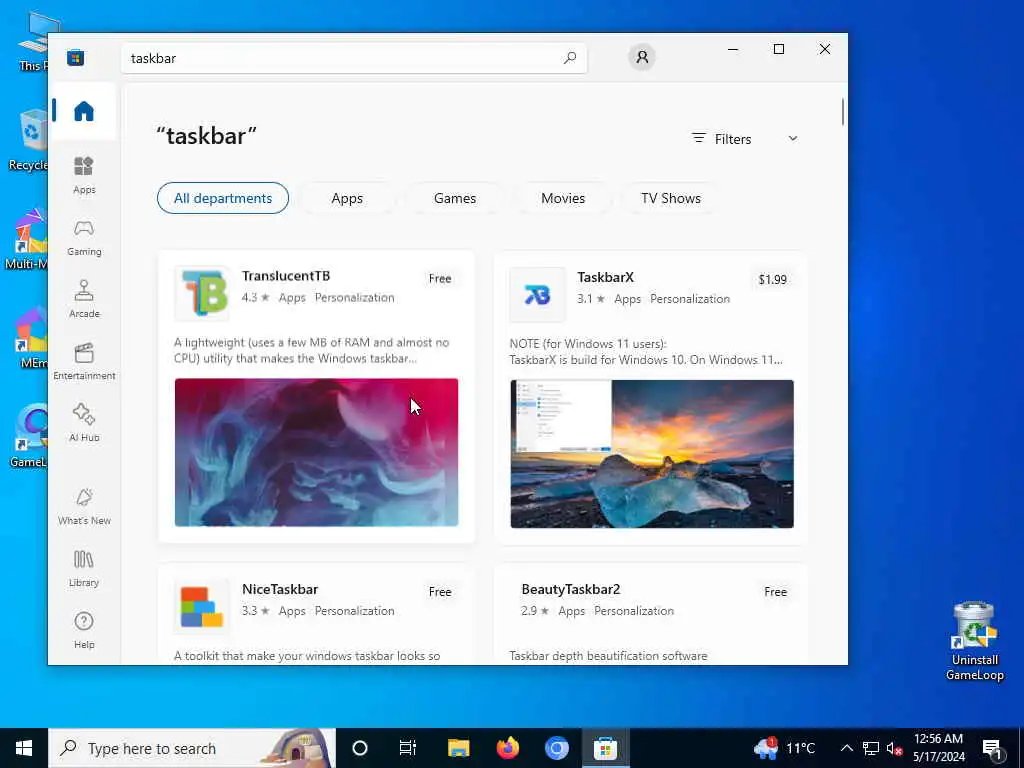Select the Games department filter tab

[455, 198]
